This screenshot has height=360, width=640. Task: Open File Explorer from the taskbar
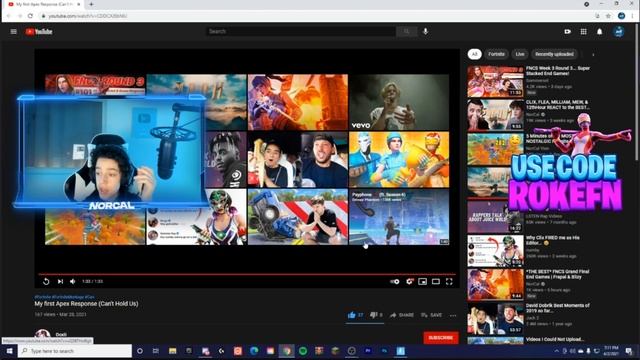click(173, 351)
